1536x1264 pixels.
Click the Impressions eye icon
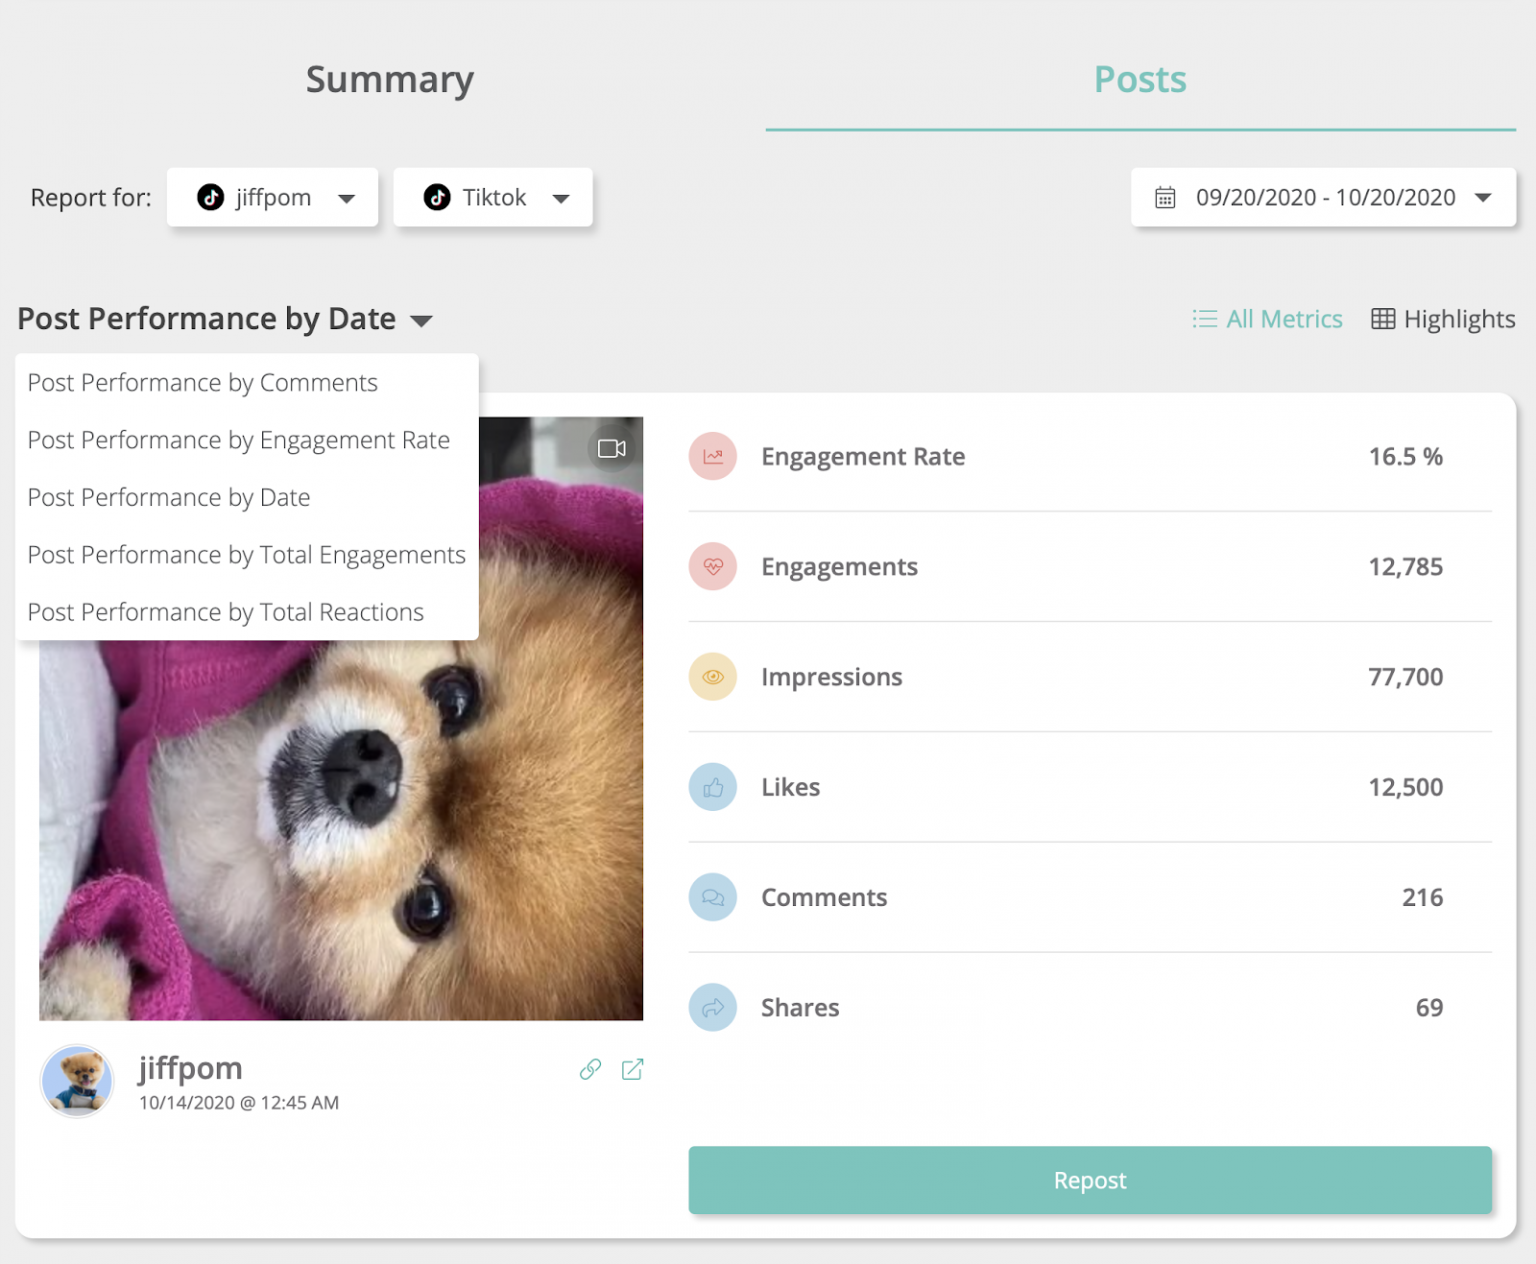click(713, 677)
